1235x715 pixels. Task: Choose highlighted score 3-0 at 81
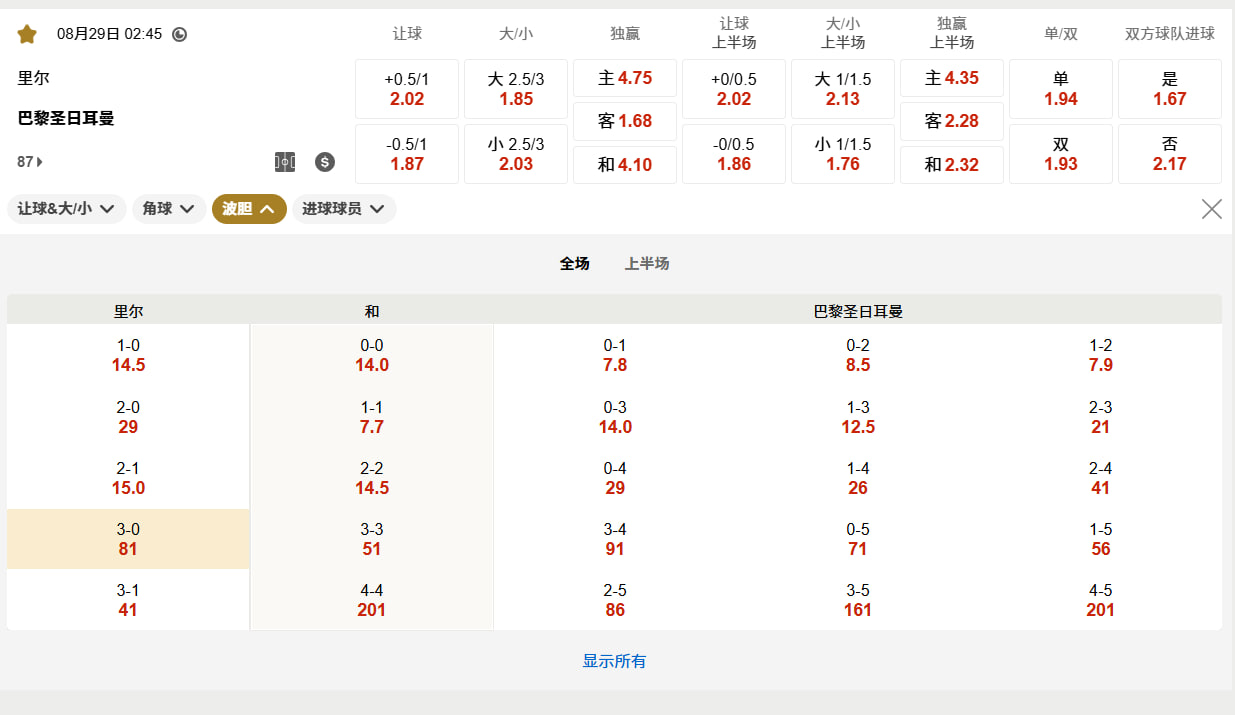(x=128, y=539)
